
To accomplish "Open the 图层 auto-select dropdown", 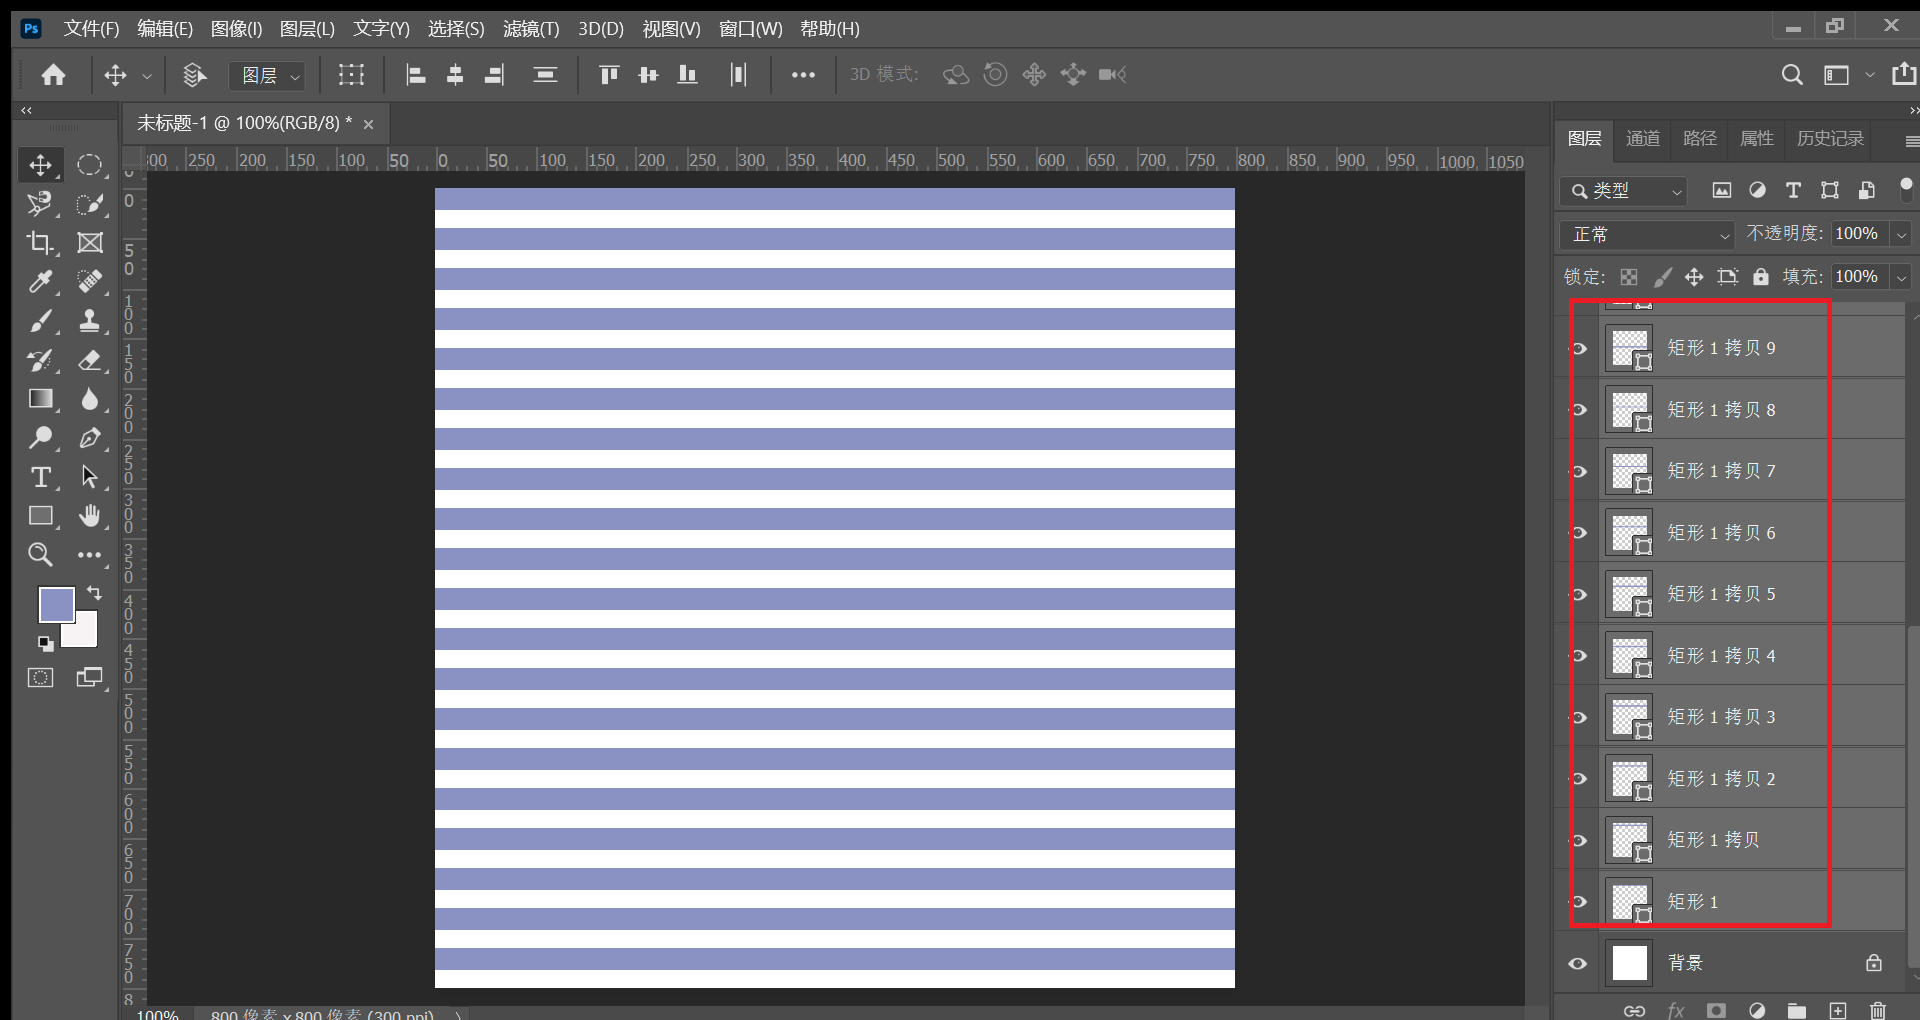I will click(x=267, y=76).
